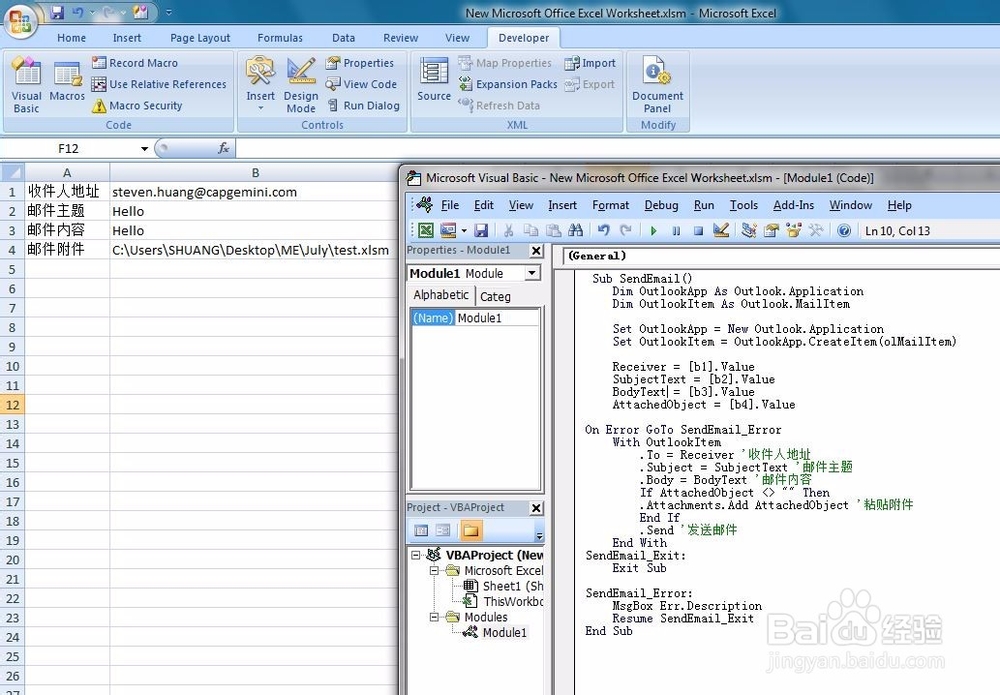Open the VBA Add-Ins menu
The width and height of the screenshot is (1000, 695).
(x=793, y=205)
